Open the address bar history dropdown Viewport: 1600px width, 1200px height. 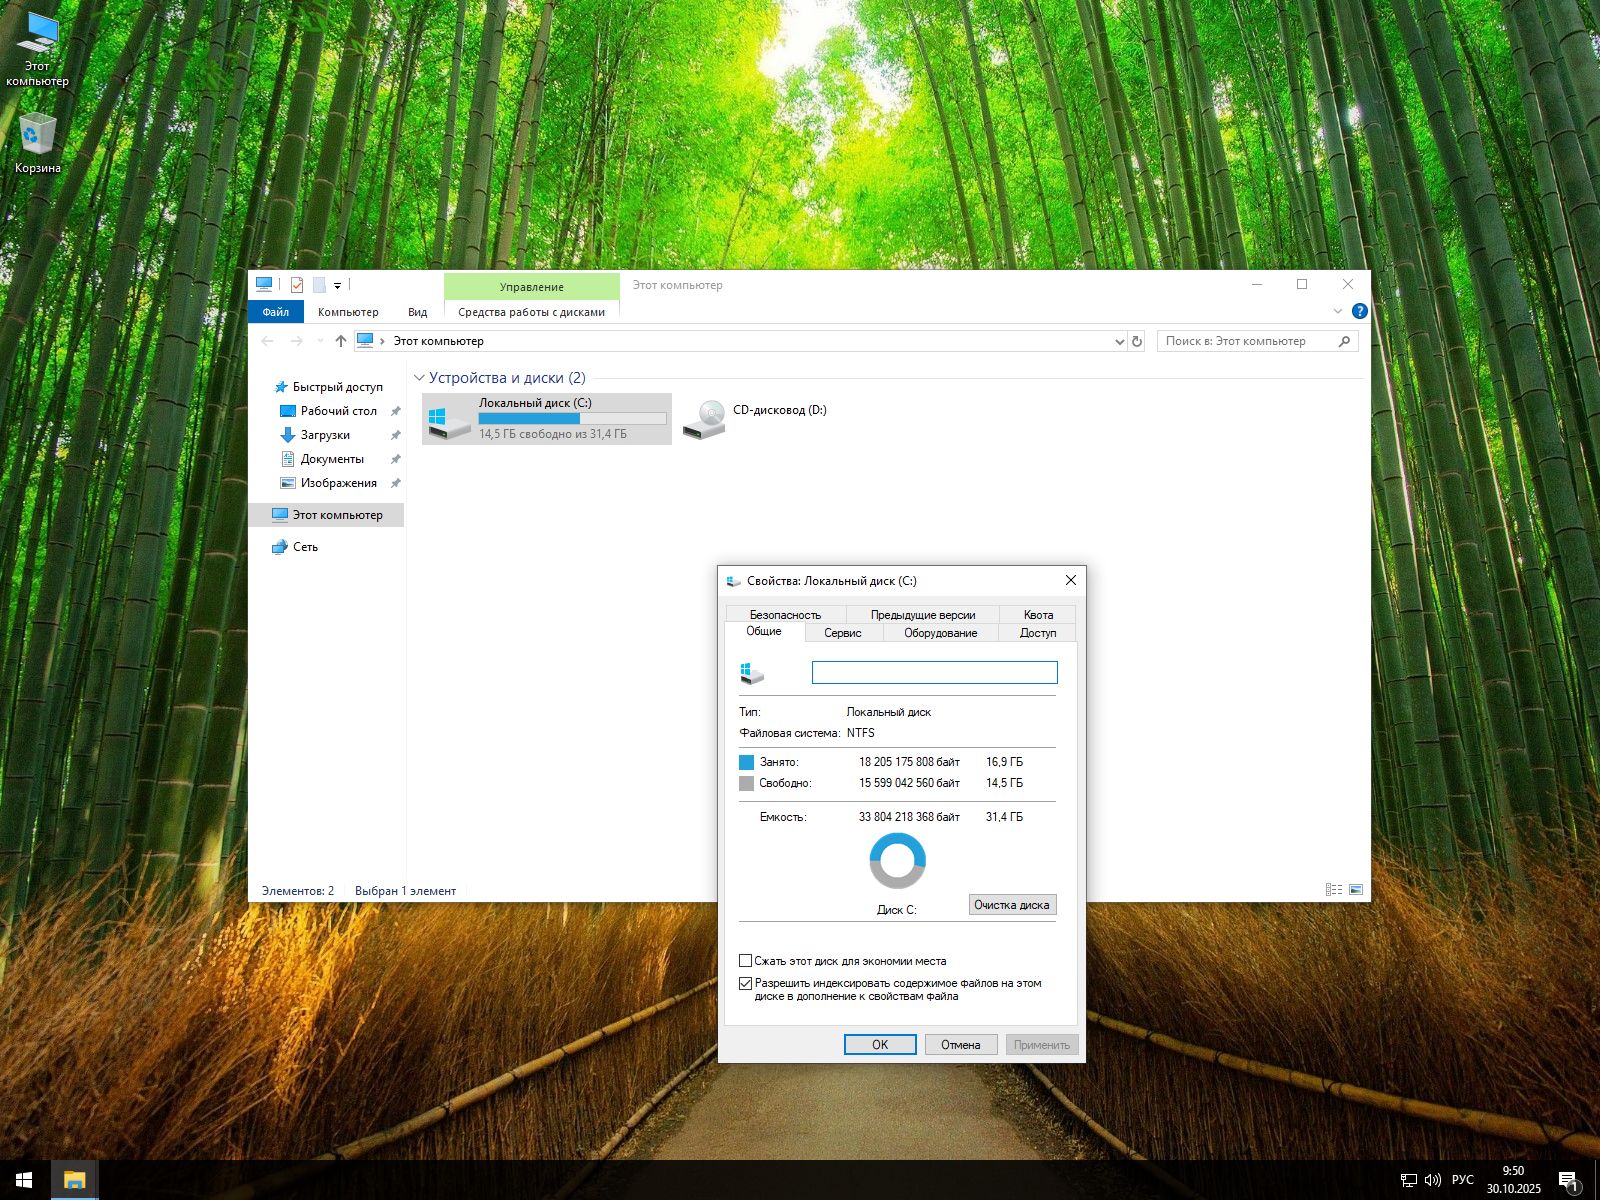point(1119,341)
